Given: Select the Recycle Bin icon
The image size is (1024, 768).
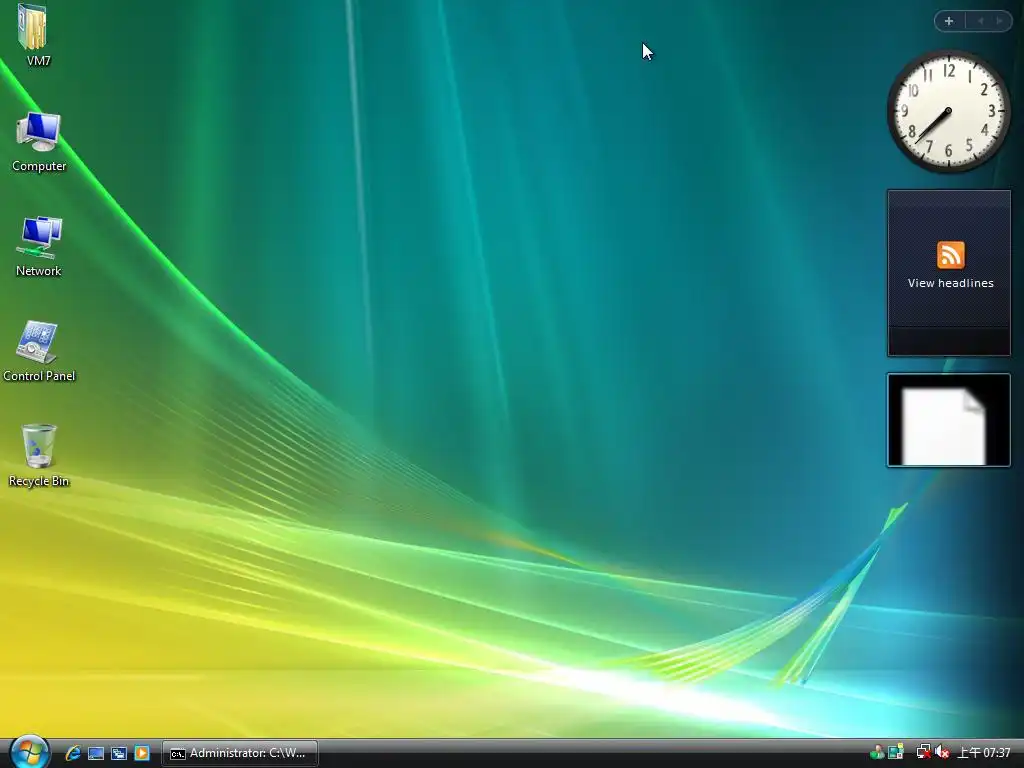Looking at the screenshot, I should (x=39, y=455).
